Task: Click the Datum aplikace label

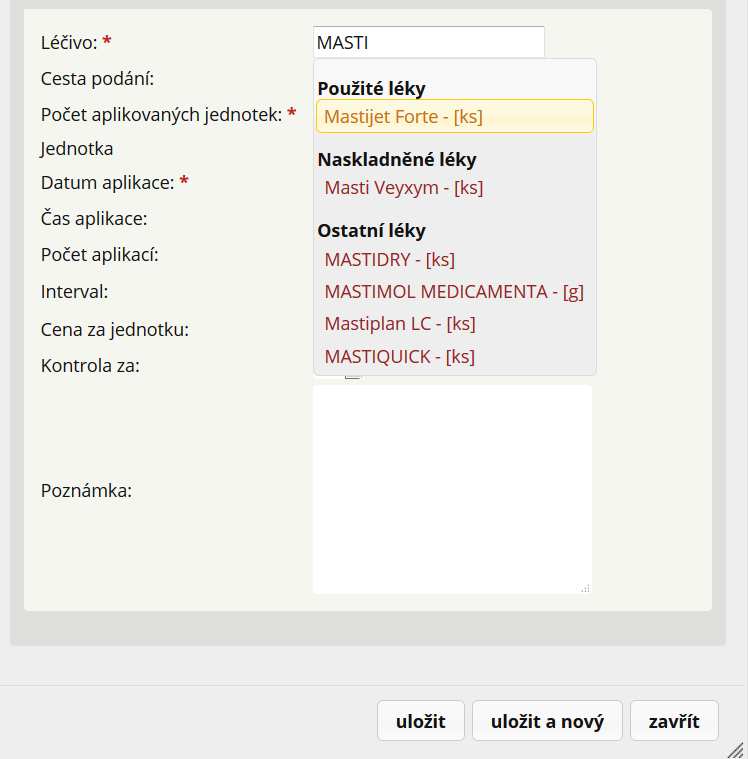Action: click(107, 183)
